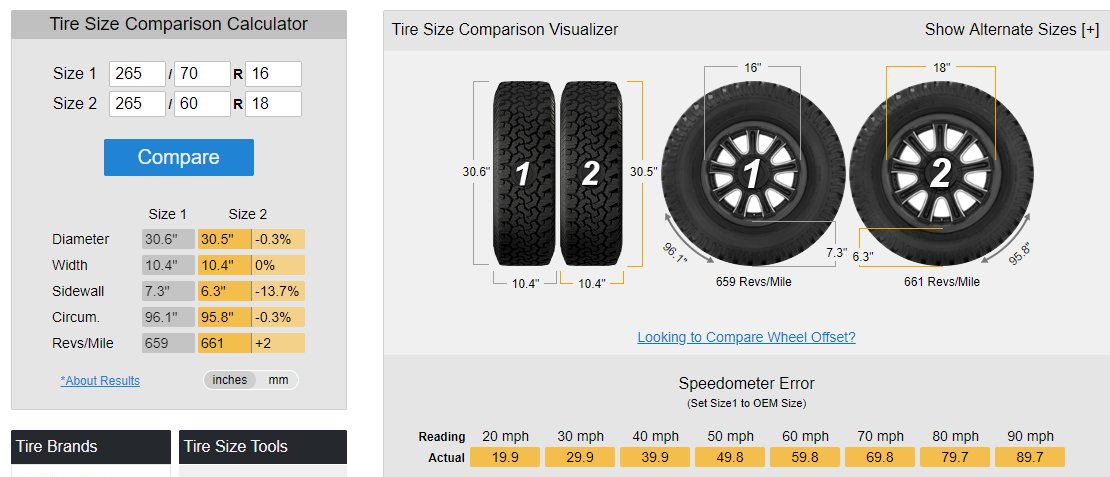Click the sidewall -13.7% difference cell

point(278,291)
